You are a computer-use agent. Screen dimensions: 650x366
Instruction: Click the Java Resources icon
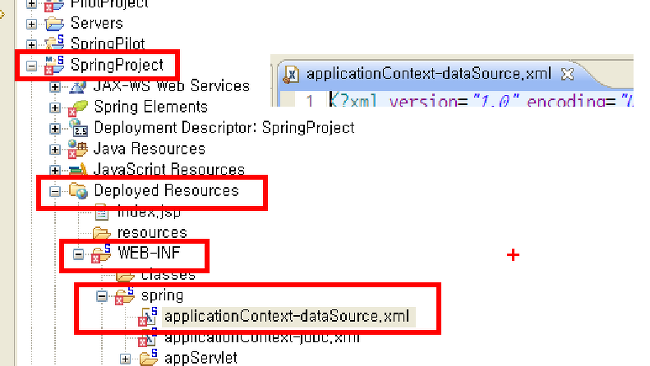point(78,149)
